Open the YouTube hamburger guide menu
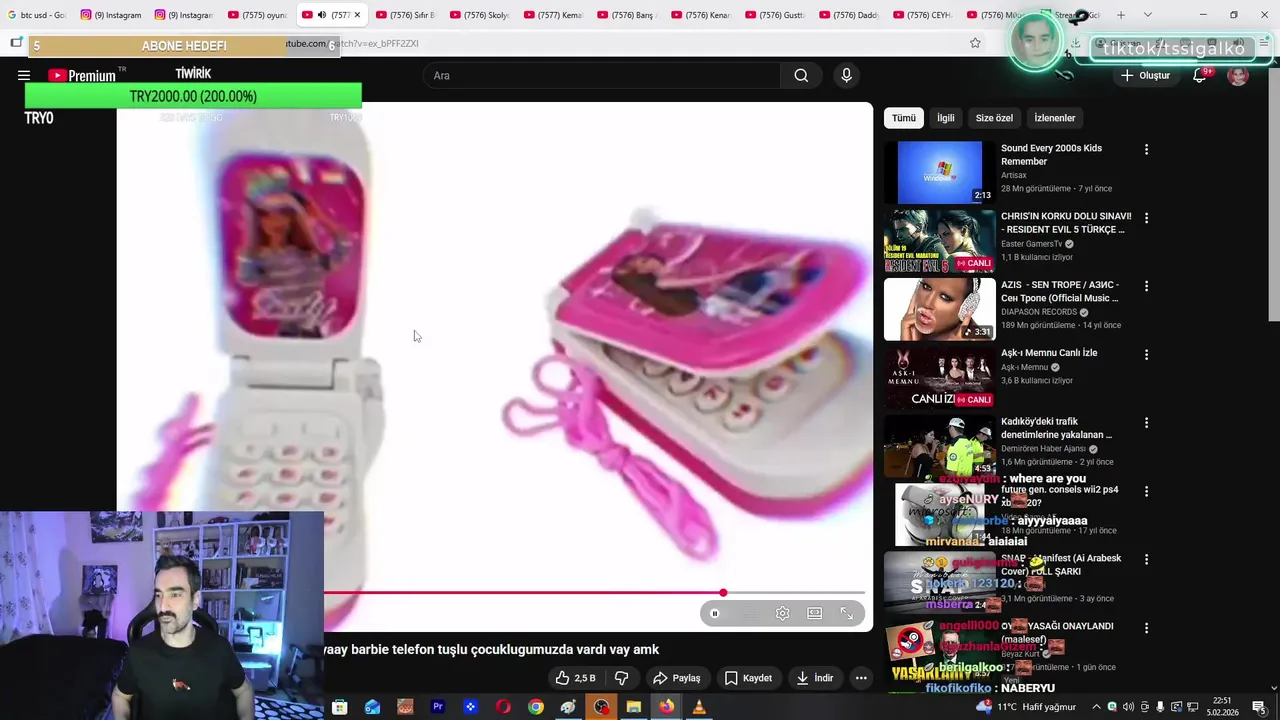1280x720 pixels. pyautogui.click(x=24, y=75)
